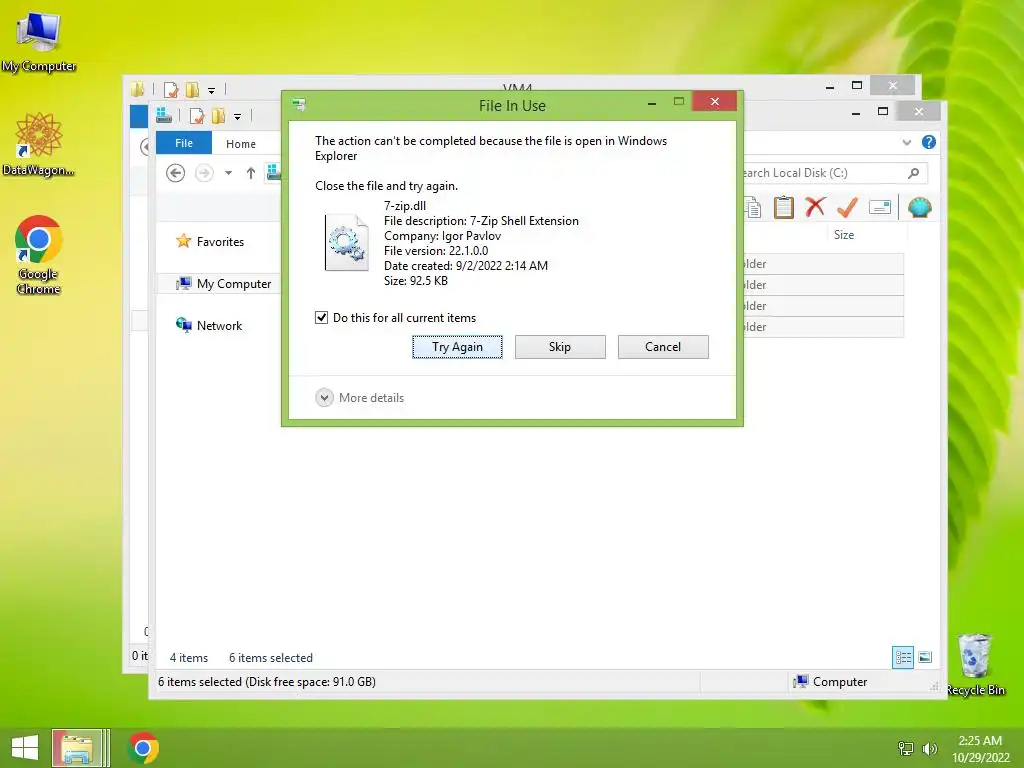Click the New folder quick access icon in VM4 window
The height and width of the screenshot is (768, 1024).
click(x=193, y=89)
